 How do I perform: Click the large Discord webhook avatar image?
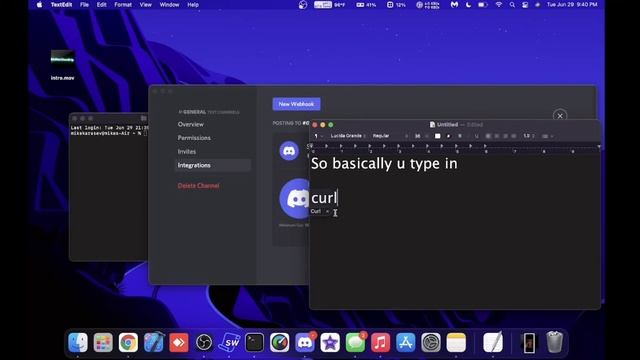(295, 199)
